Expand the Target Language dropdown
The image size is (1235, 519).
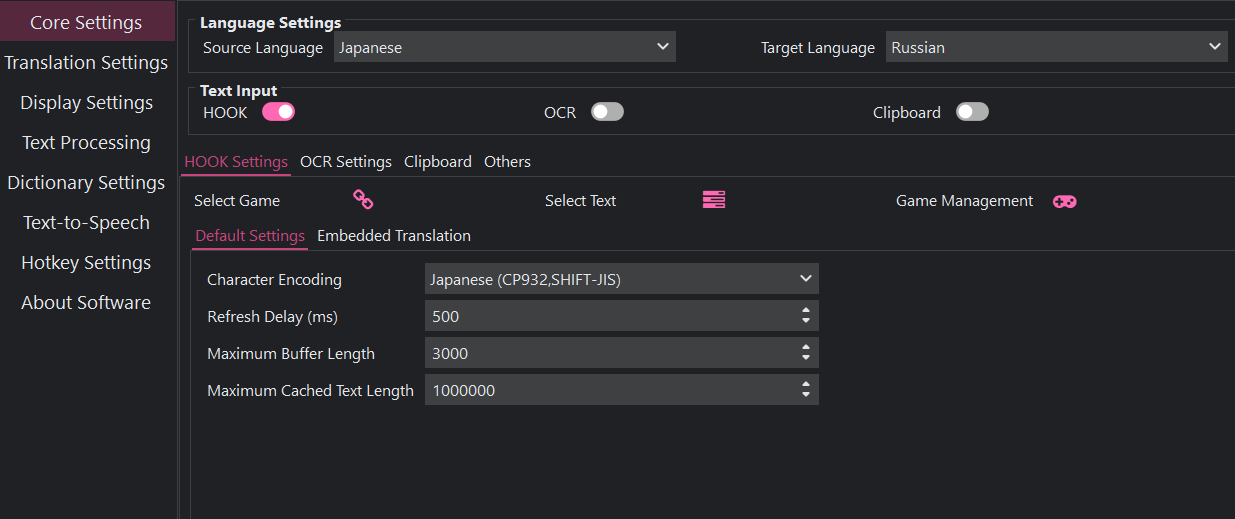[x=1056, y=47]
